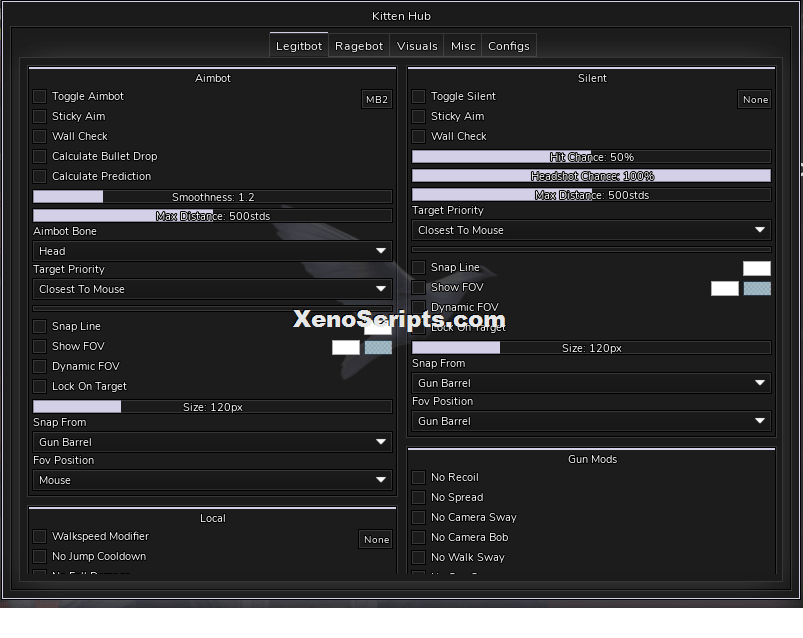Check Sticky Aim in Aimbot panel
This screenshot has width=803, height=638.
39,116
